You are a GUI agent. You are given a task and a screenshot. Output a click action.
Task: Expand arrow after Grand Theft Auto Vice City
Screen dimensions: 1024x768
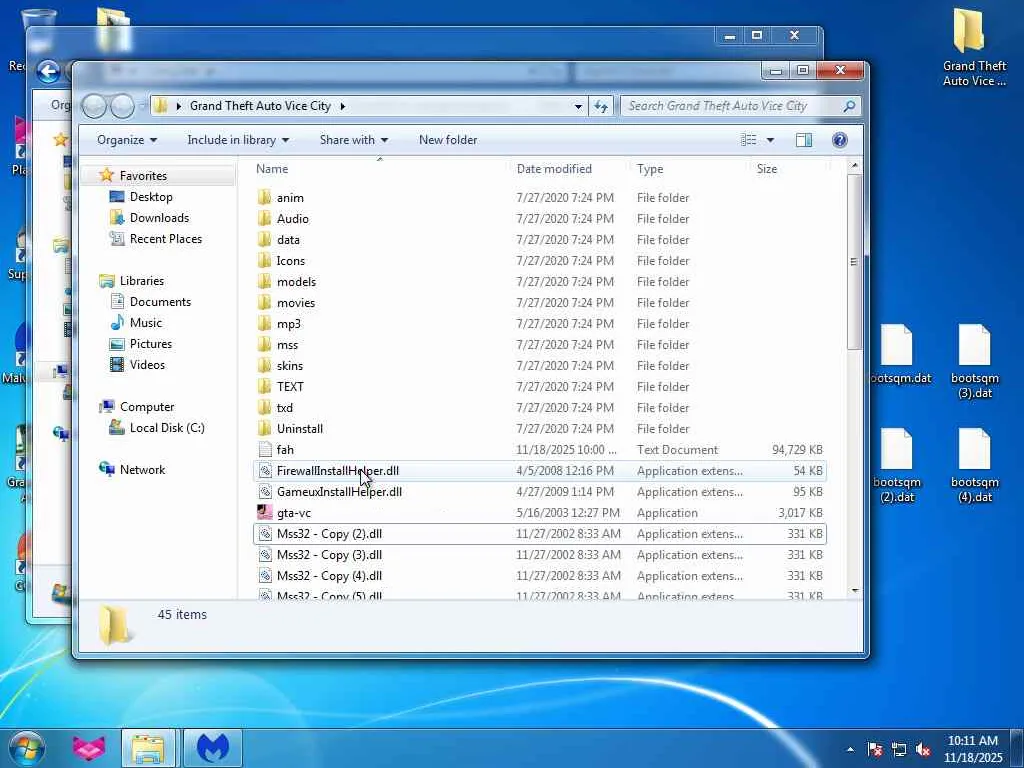point(342,106)
